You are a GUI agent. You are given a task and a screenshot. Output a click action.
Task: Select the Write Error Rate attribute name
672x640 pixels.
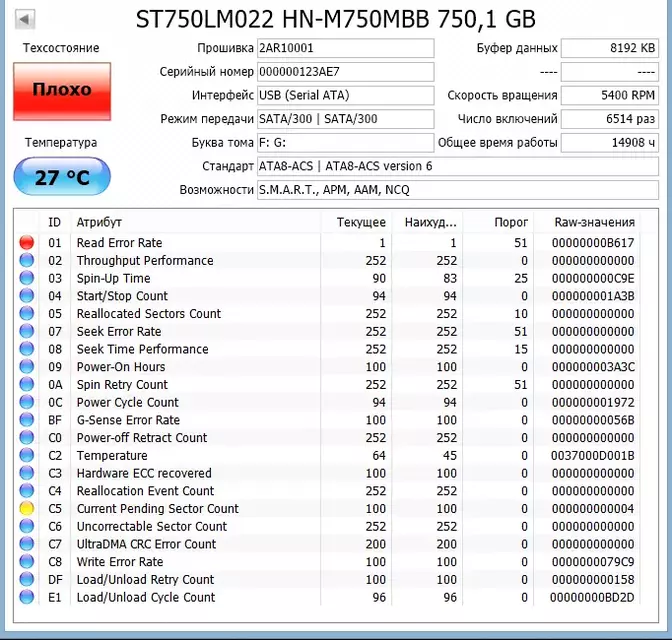point(120,562)
